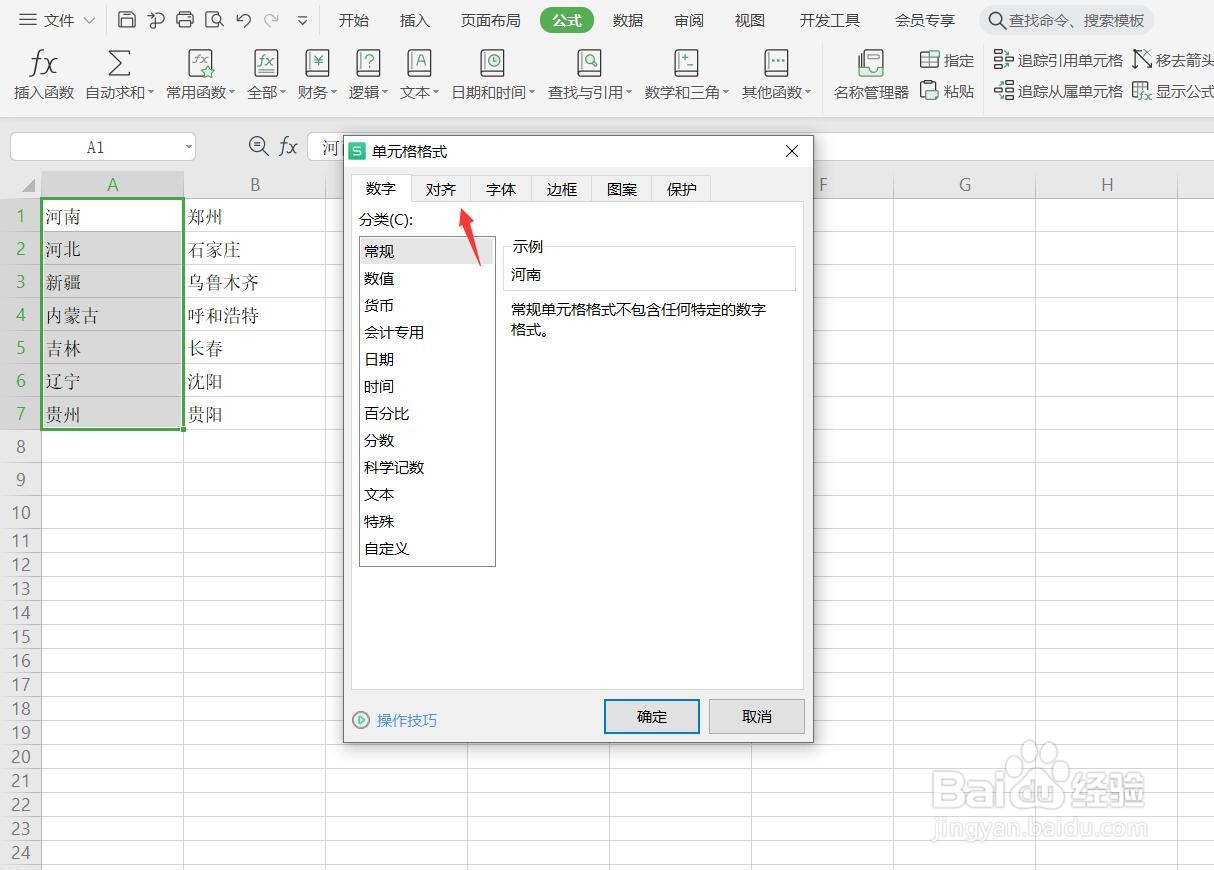Select 货币 in the category list
The width and height of the screenshot is (1214, 870).
pos(379,305)
